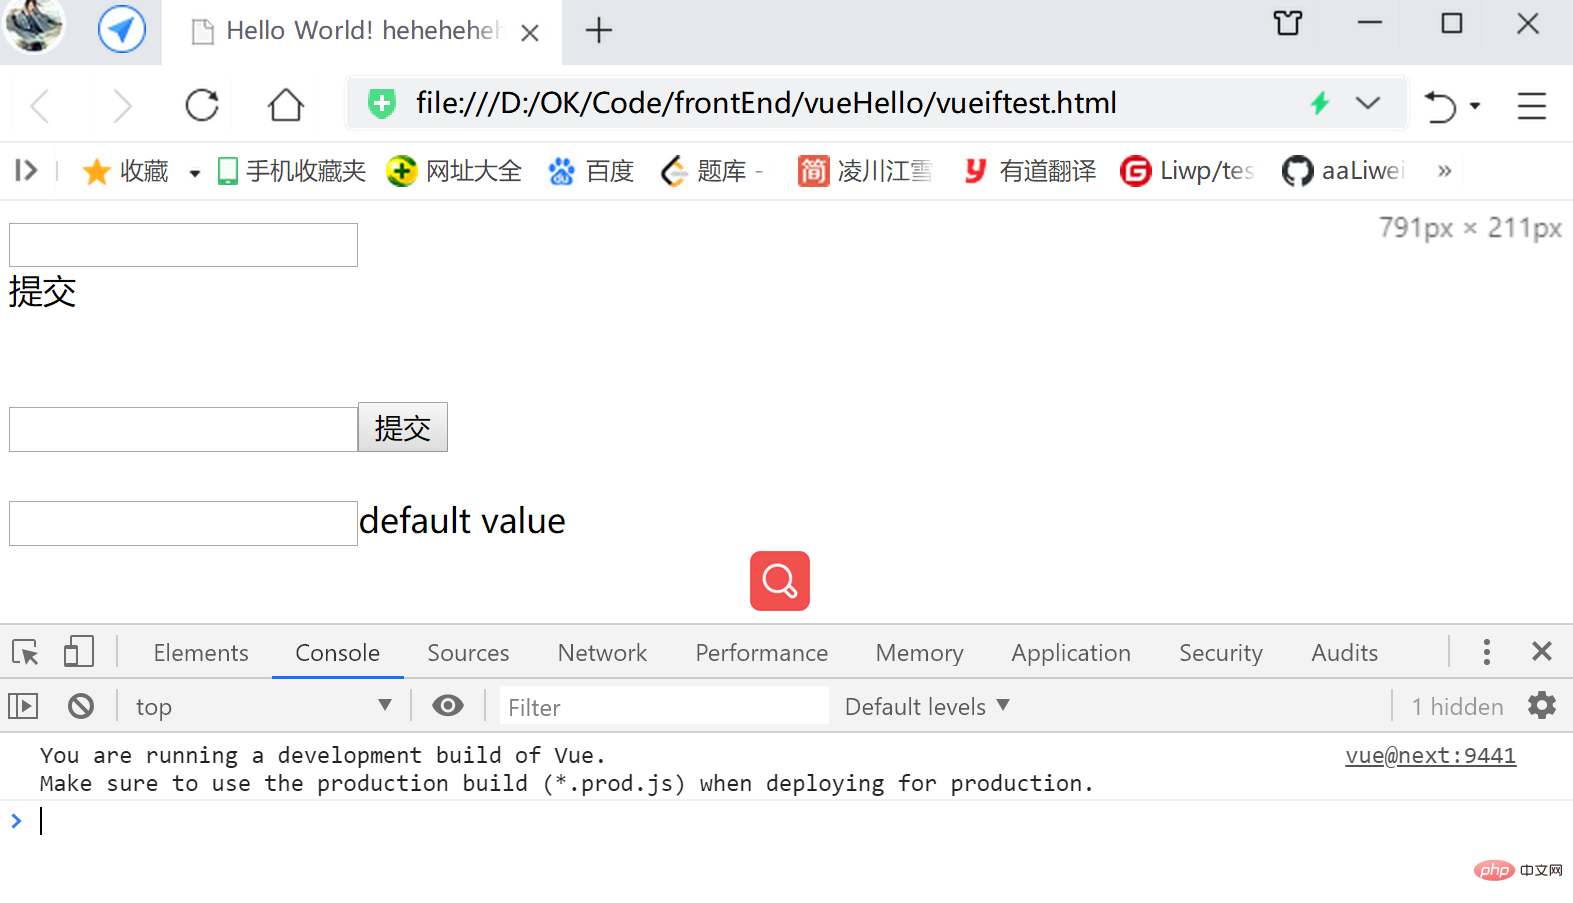Show more bookmarks with the double chevron
The width and height of the screenshot is (1573, 903).
(1444, 171)
